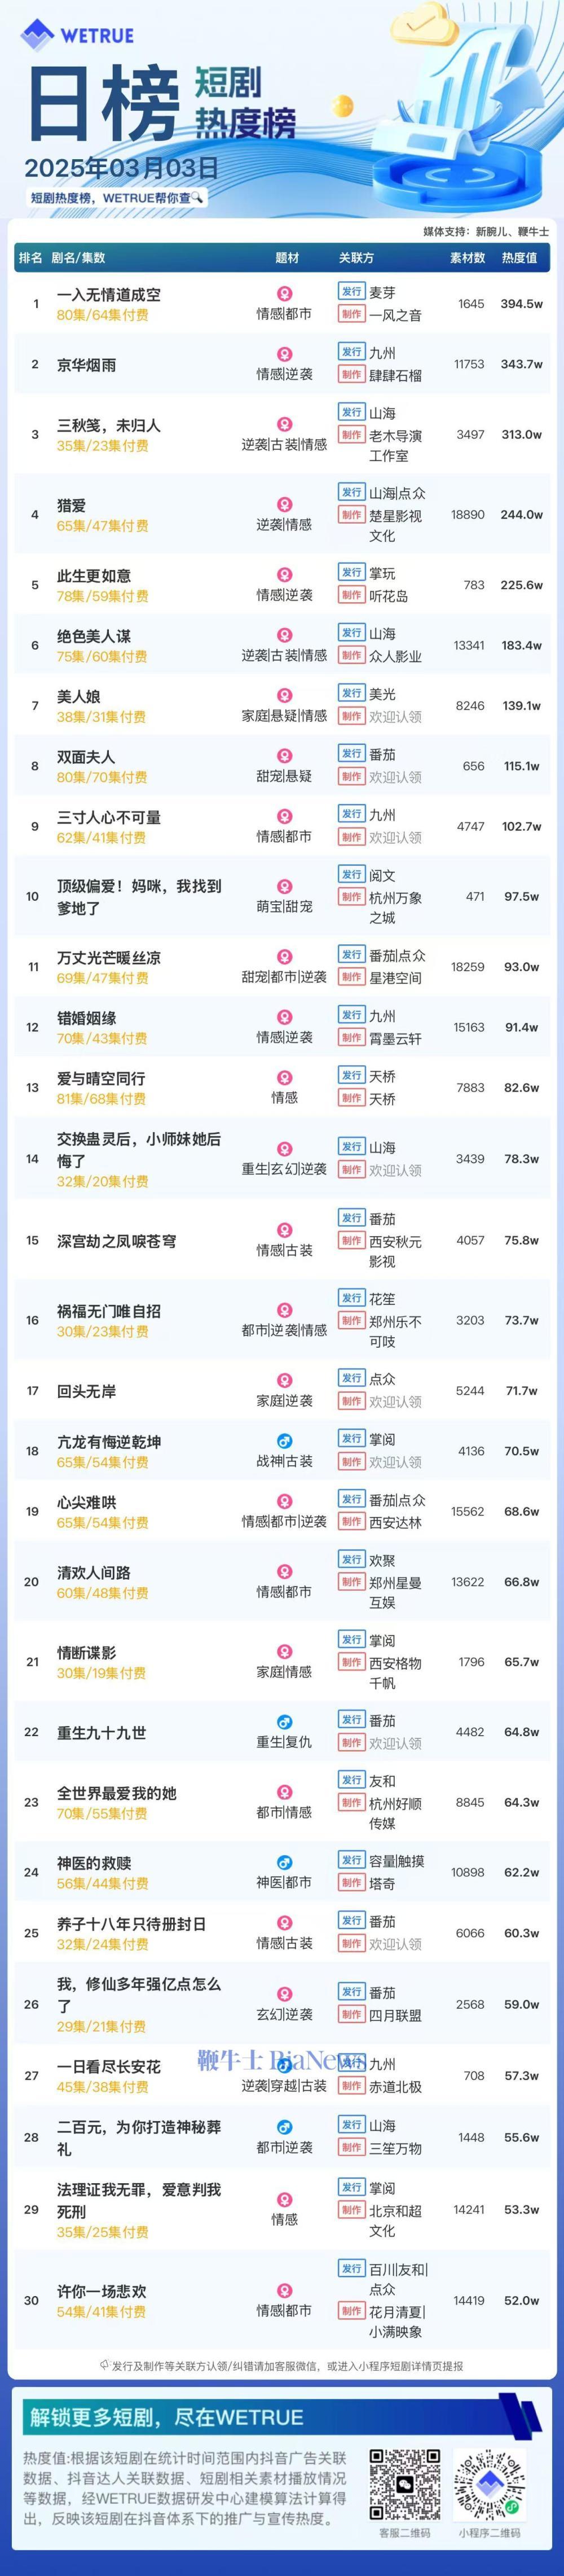
Task: Click the magnifier icon after WETRUE帮你查
Action: click(x=197, y=197)
